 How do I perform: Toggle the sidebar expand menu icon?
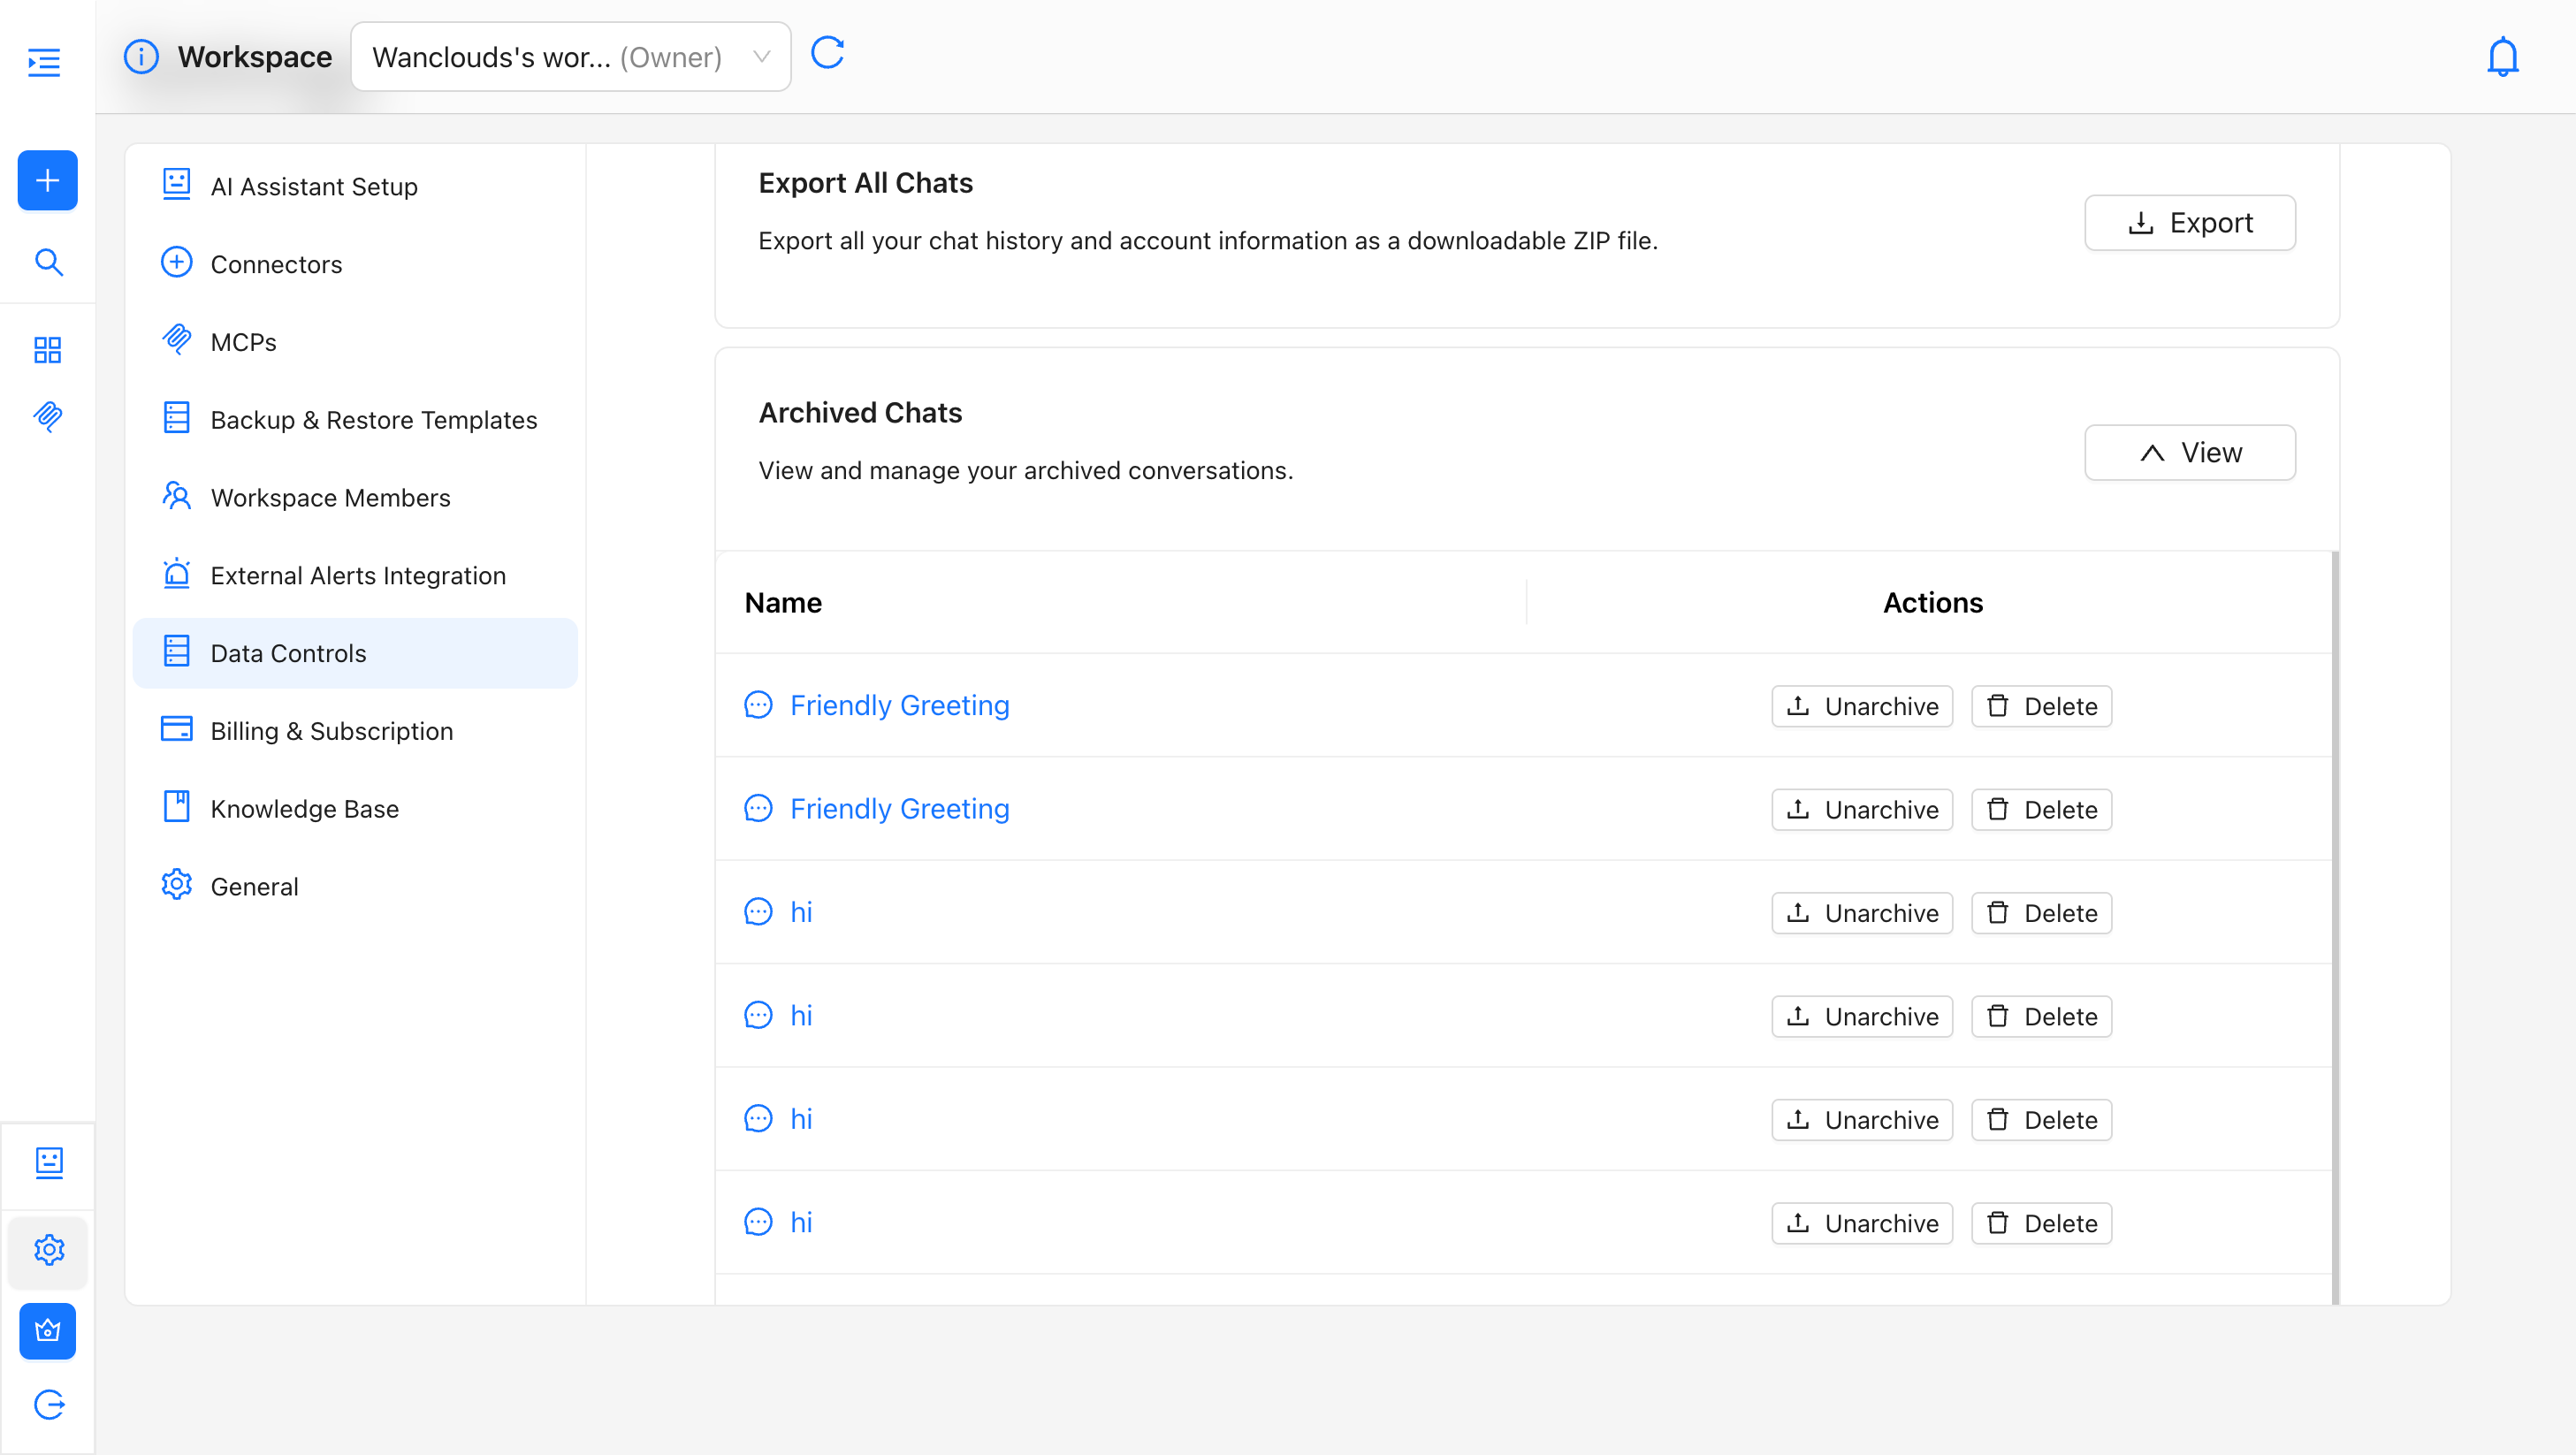[x=44, y=62]
